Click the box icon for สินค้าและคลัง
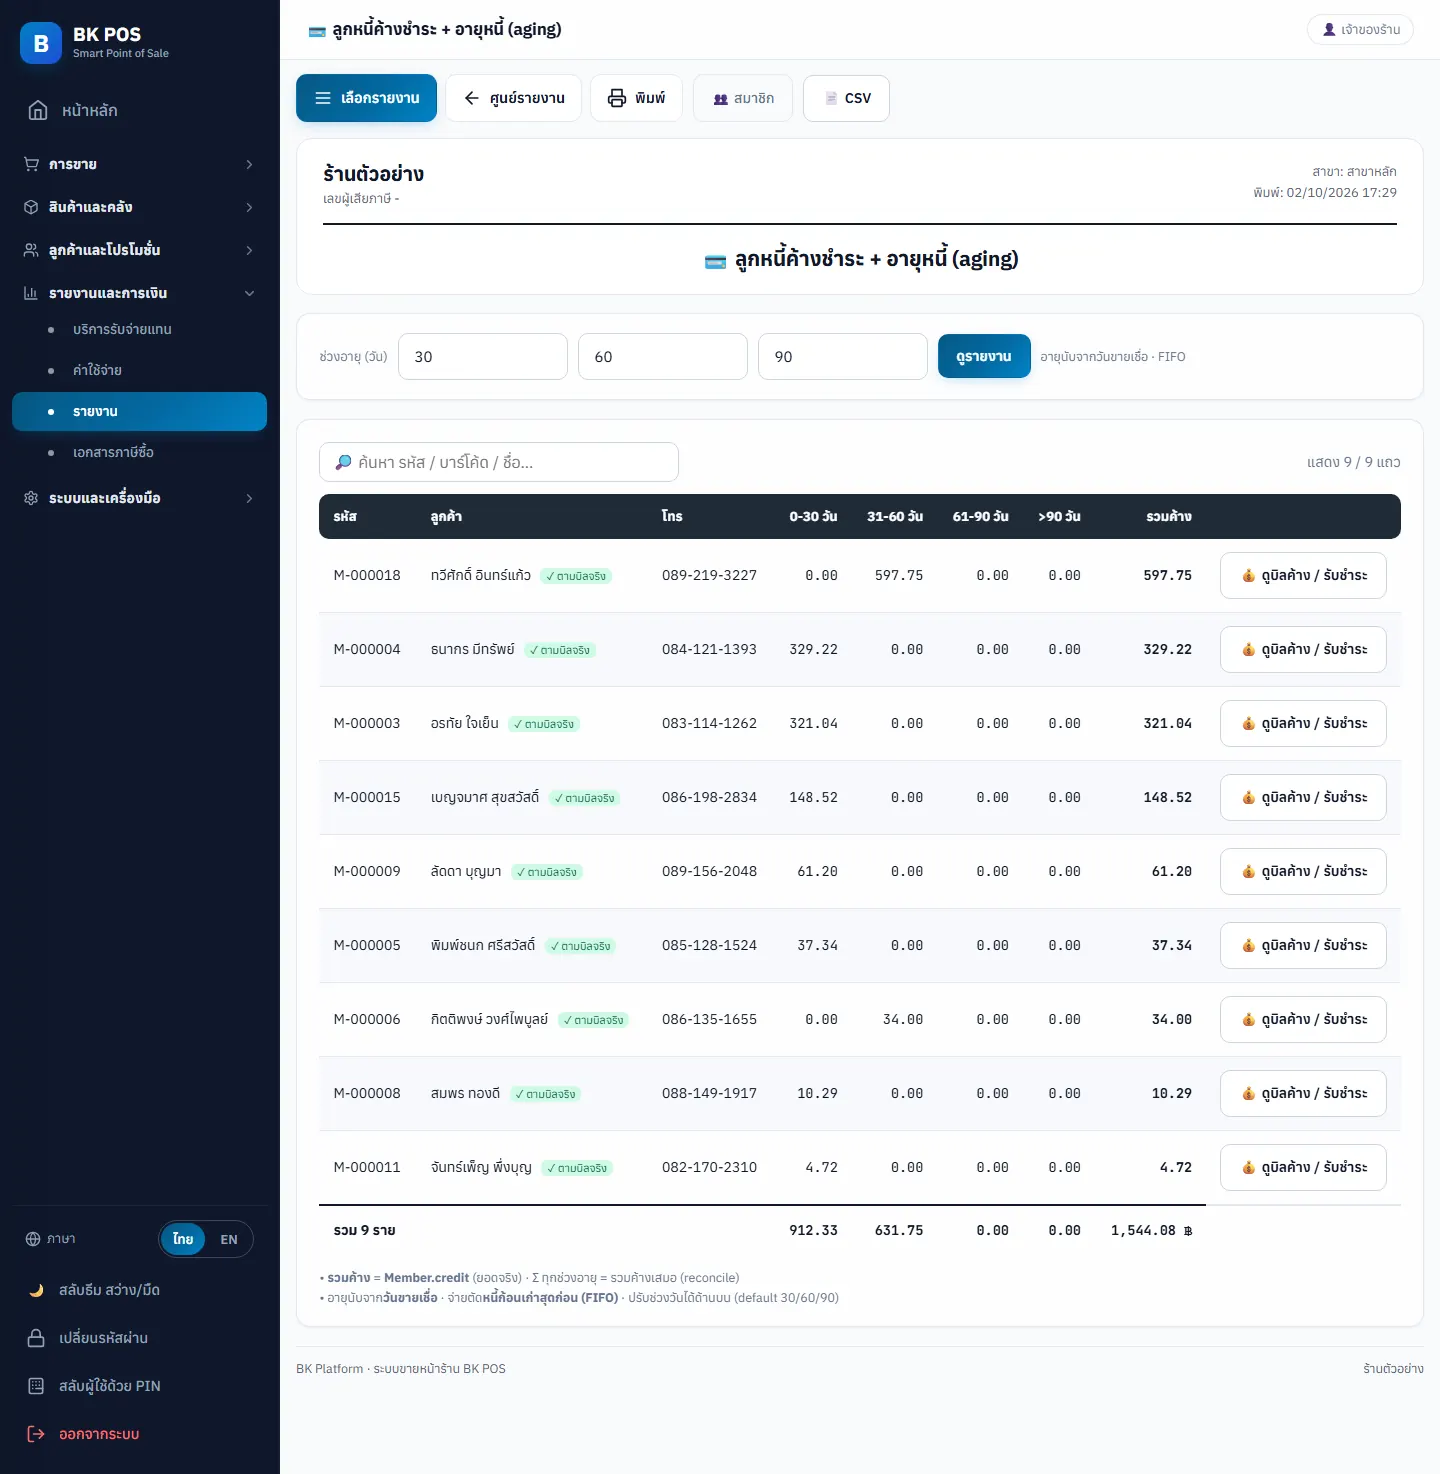1440x1474 pixels. click(31, 207)
